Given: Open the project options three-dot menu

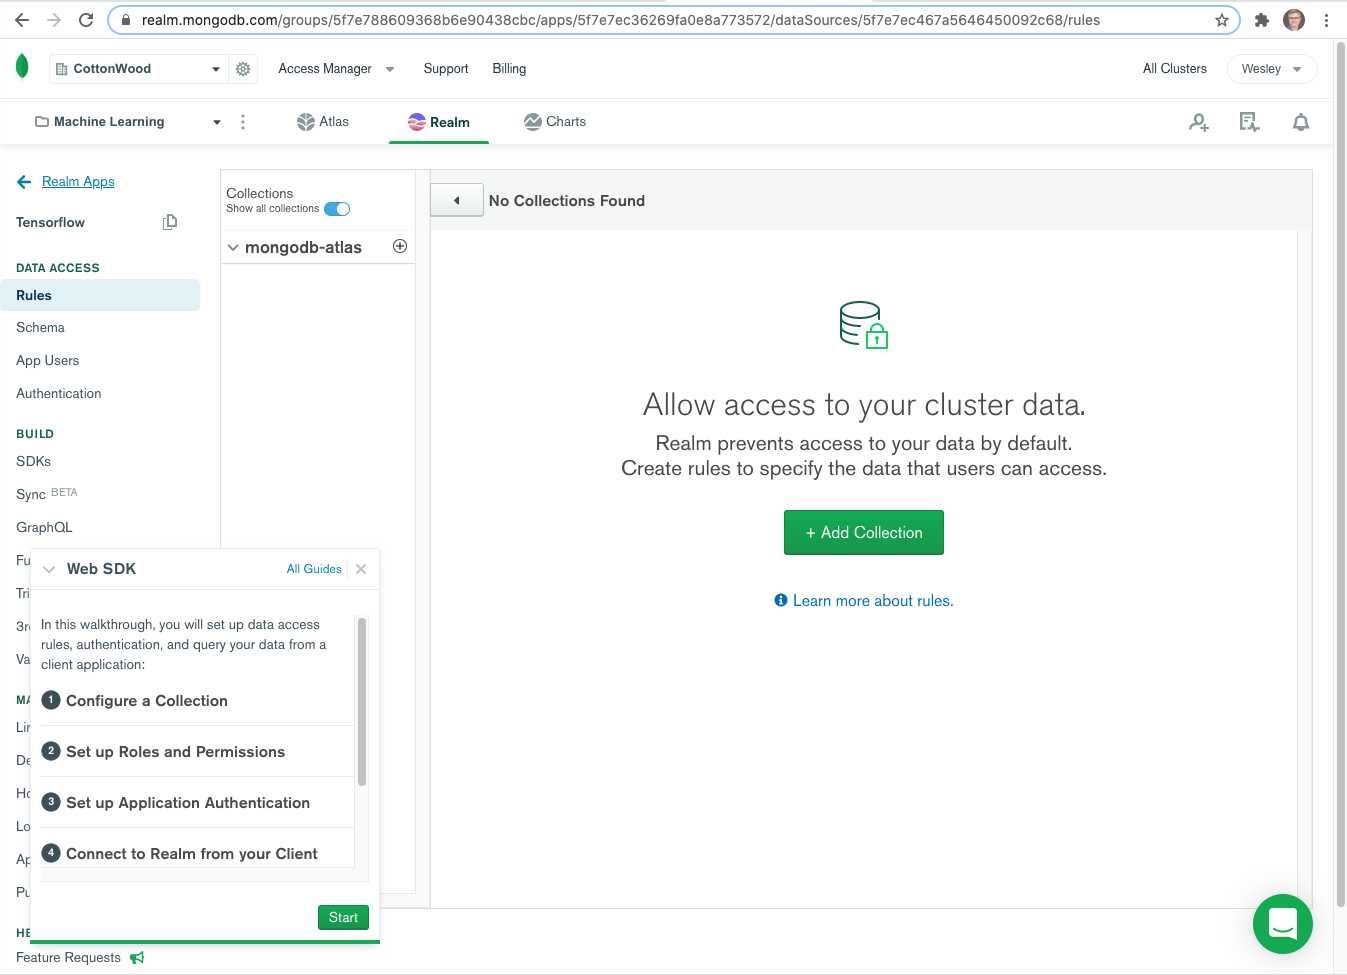Looking at the screenshot, I should coord(243,122).
